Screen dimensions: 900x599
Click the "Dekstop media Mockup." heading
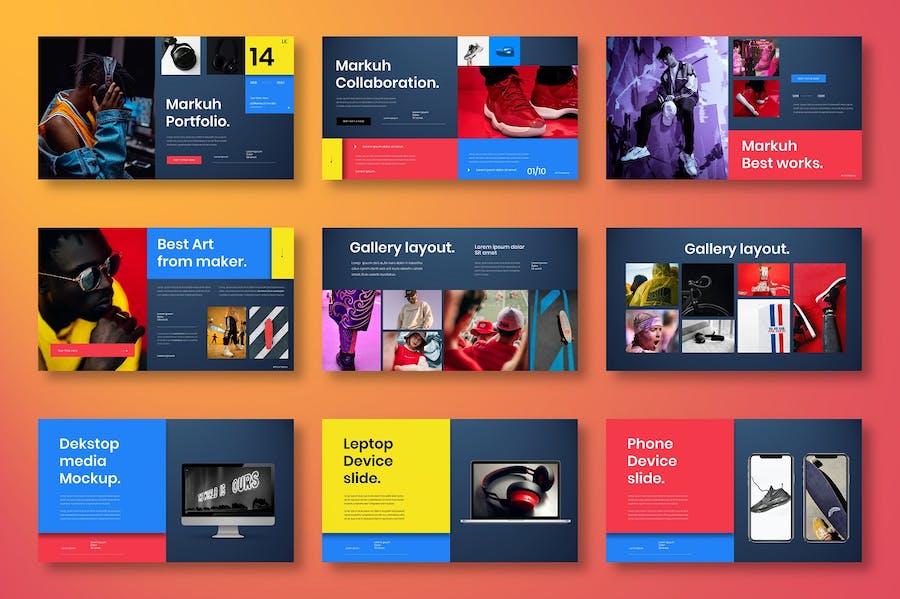pyautogui.click(x=90, y=461)
